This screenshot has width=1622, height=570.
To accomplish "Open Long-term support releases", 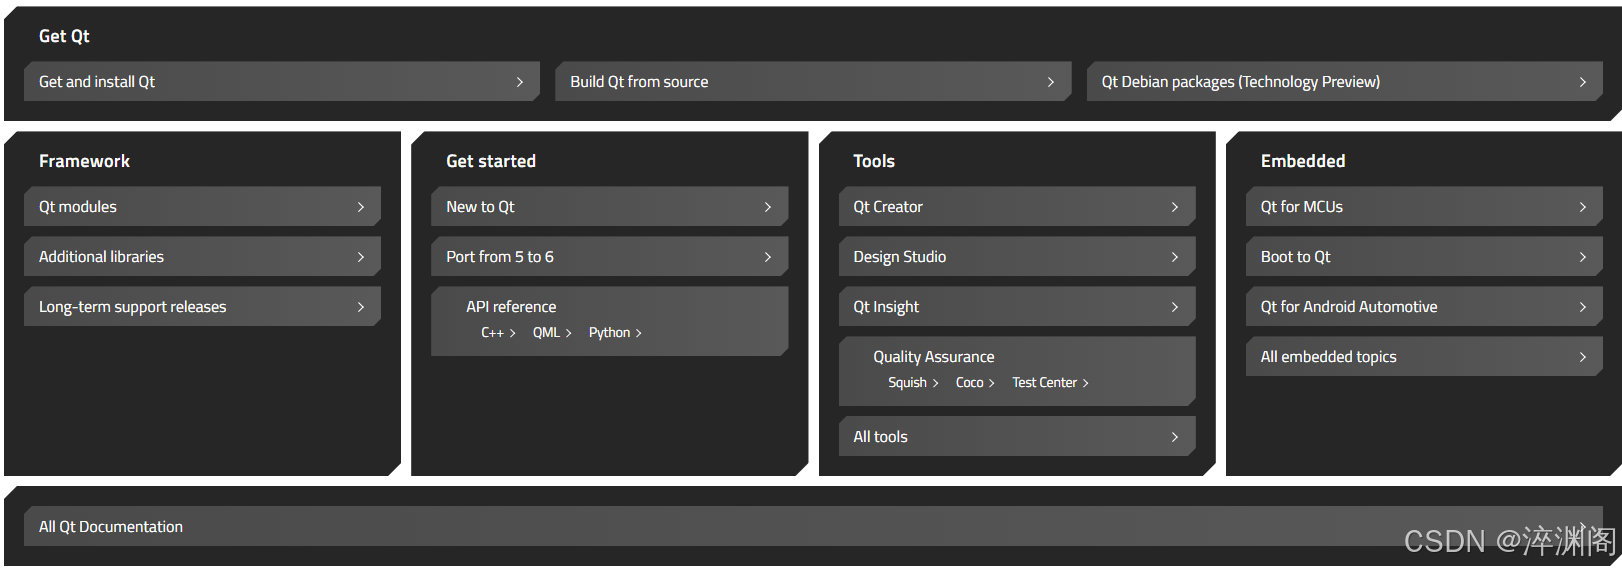I will 202,307.
